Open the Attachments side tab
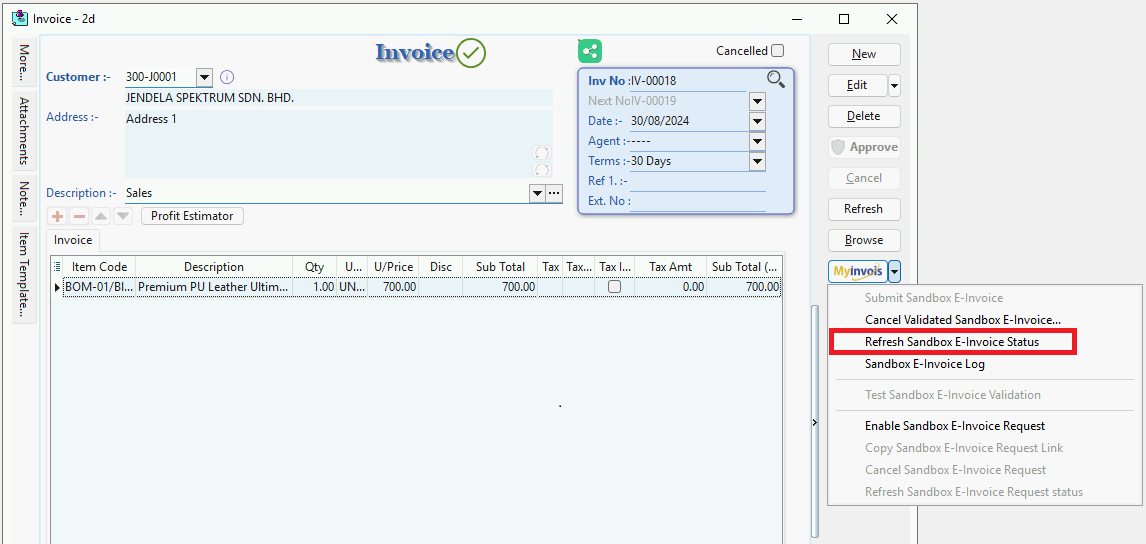This screenshot has width=1146, height=544. [x=24, y=131]
